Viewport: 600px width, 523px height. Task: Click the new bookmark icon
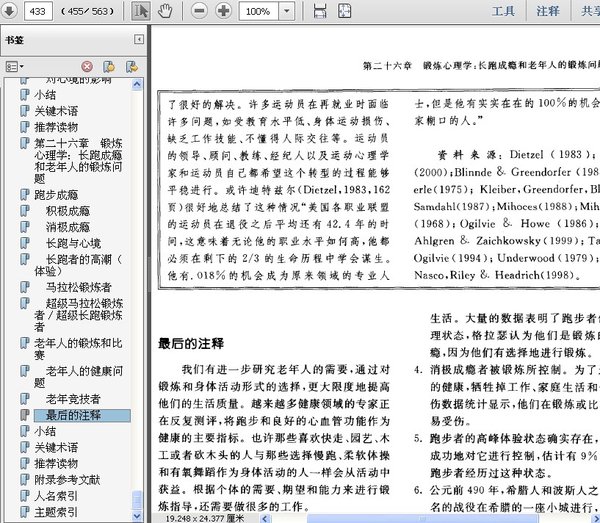(109, 67)
